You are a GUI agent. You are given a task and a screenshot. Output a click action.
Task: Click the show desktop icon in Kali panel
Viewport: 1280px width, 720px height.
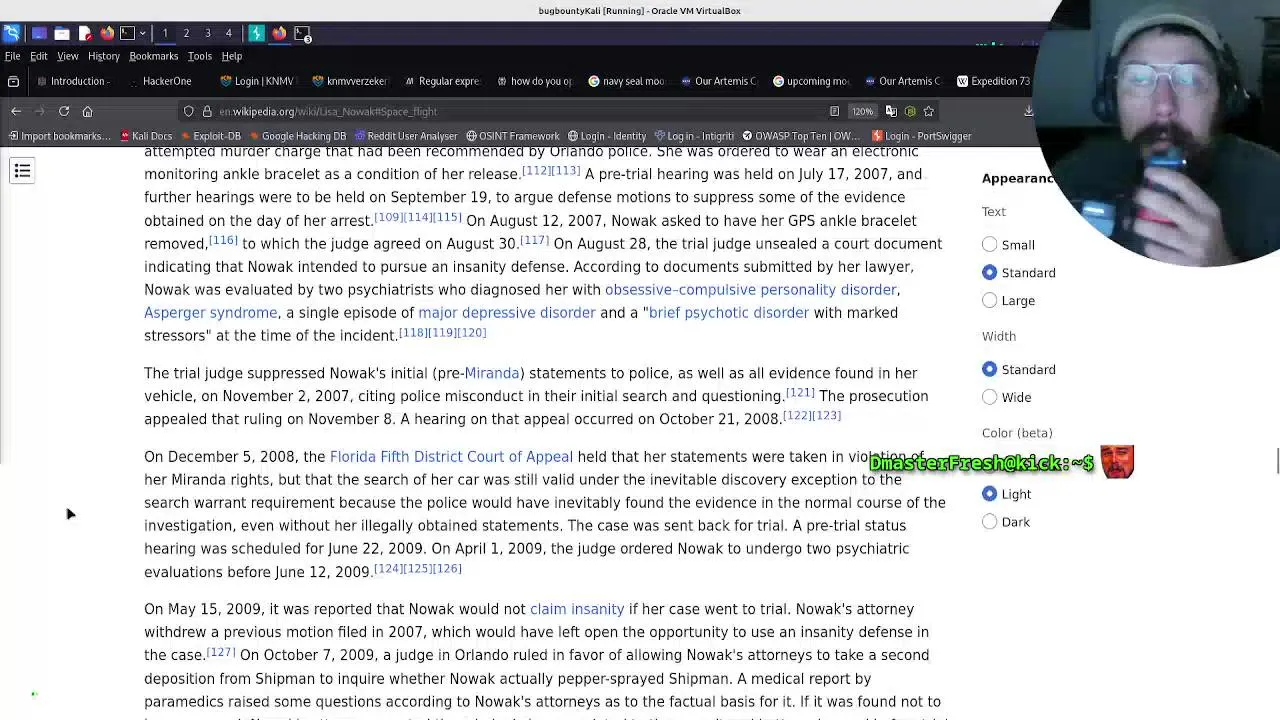pos(39,33)
